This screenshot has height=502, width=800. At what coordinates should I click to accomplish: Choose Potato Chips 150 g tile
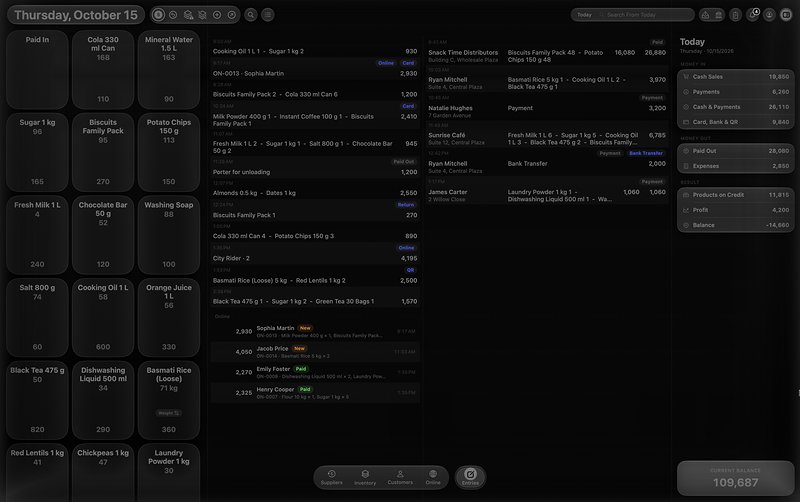(169, 152)
